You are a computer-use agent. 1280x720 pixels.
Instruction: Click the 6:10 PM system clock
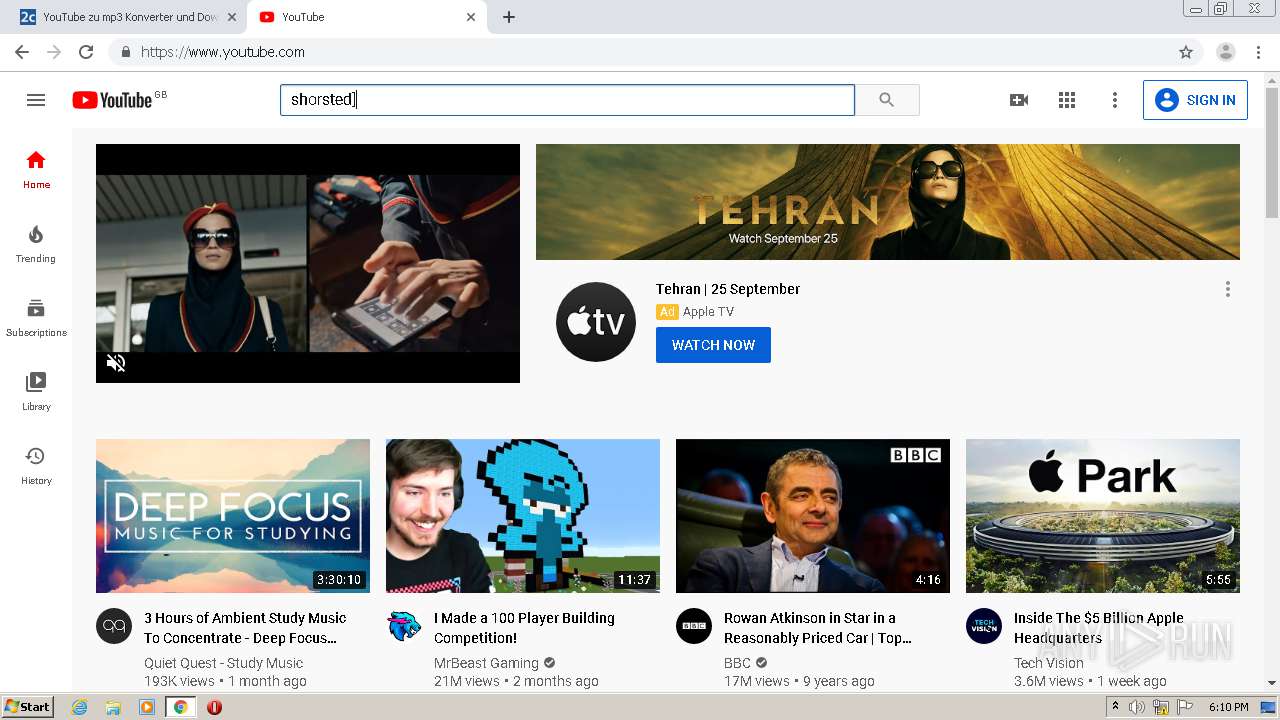tap(1228, 707)
